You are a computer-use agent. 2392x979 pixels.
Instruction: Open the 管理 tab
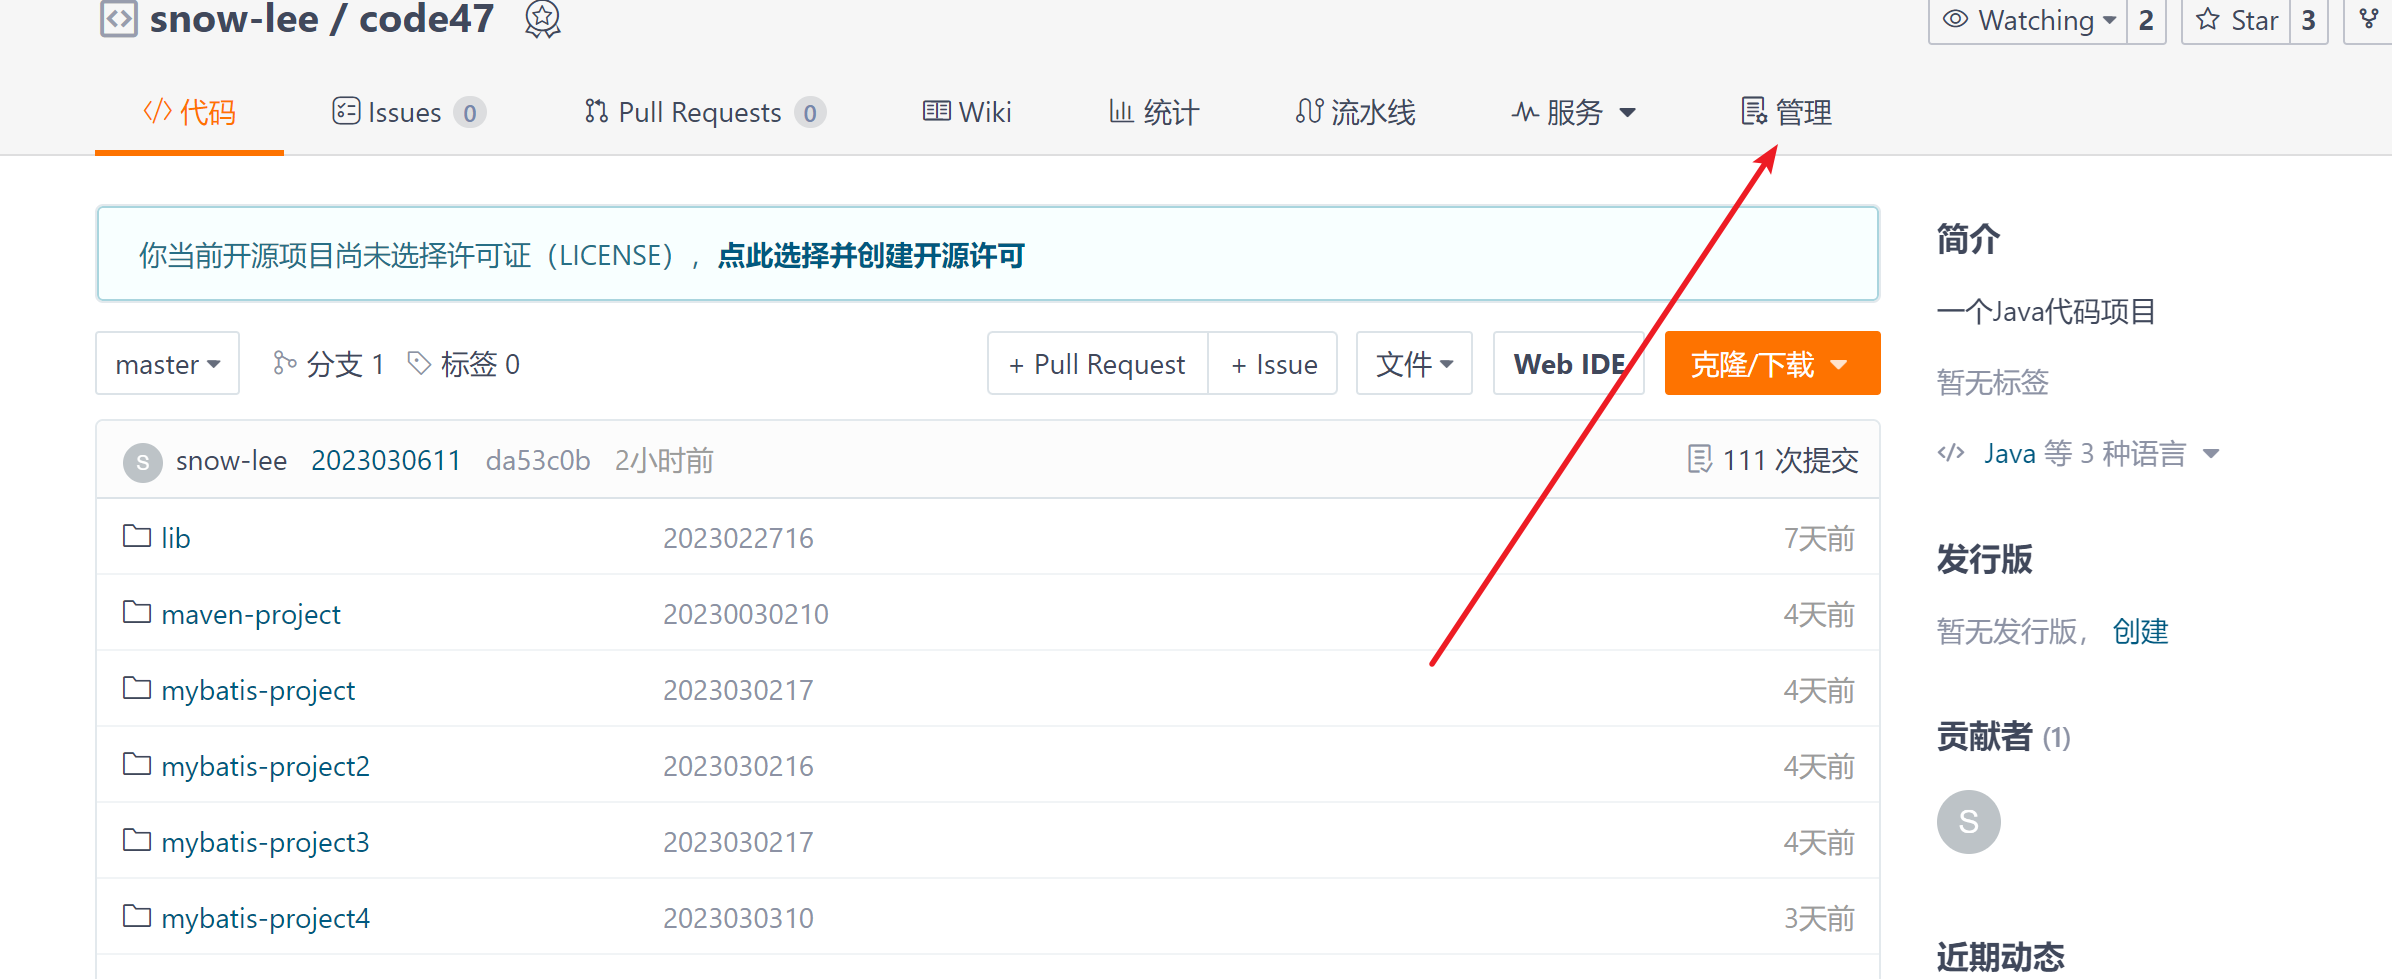pos(1786,112)
